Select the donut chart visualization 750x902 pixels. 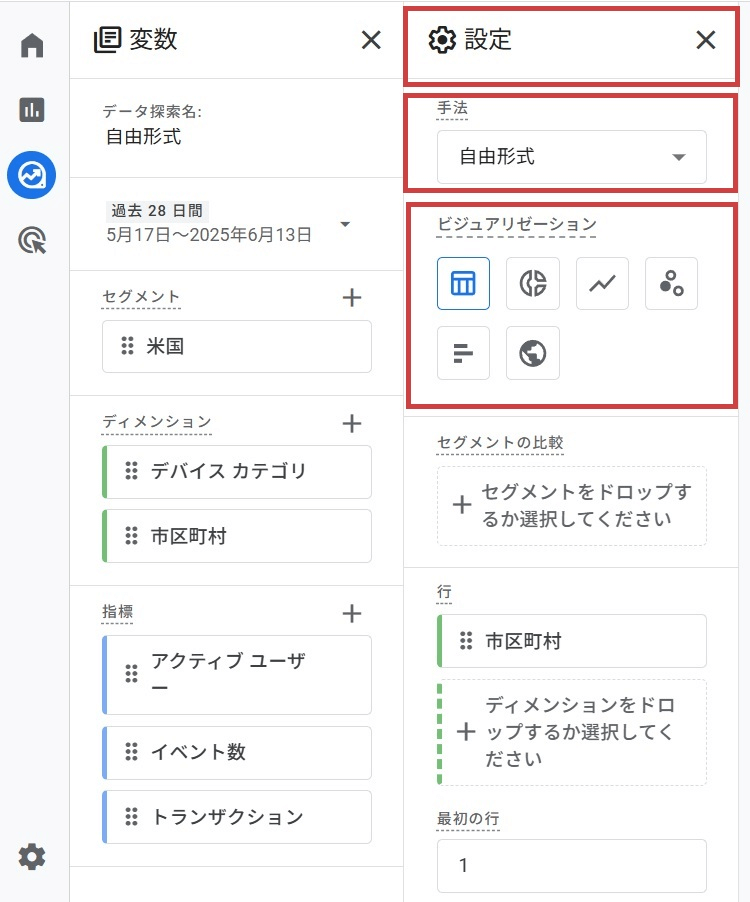tap(533, 284)
